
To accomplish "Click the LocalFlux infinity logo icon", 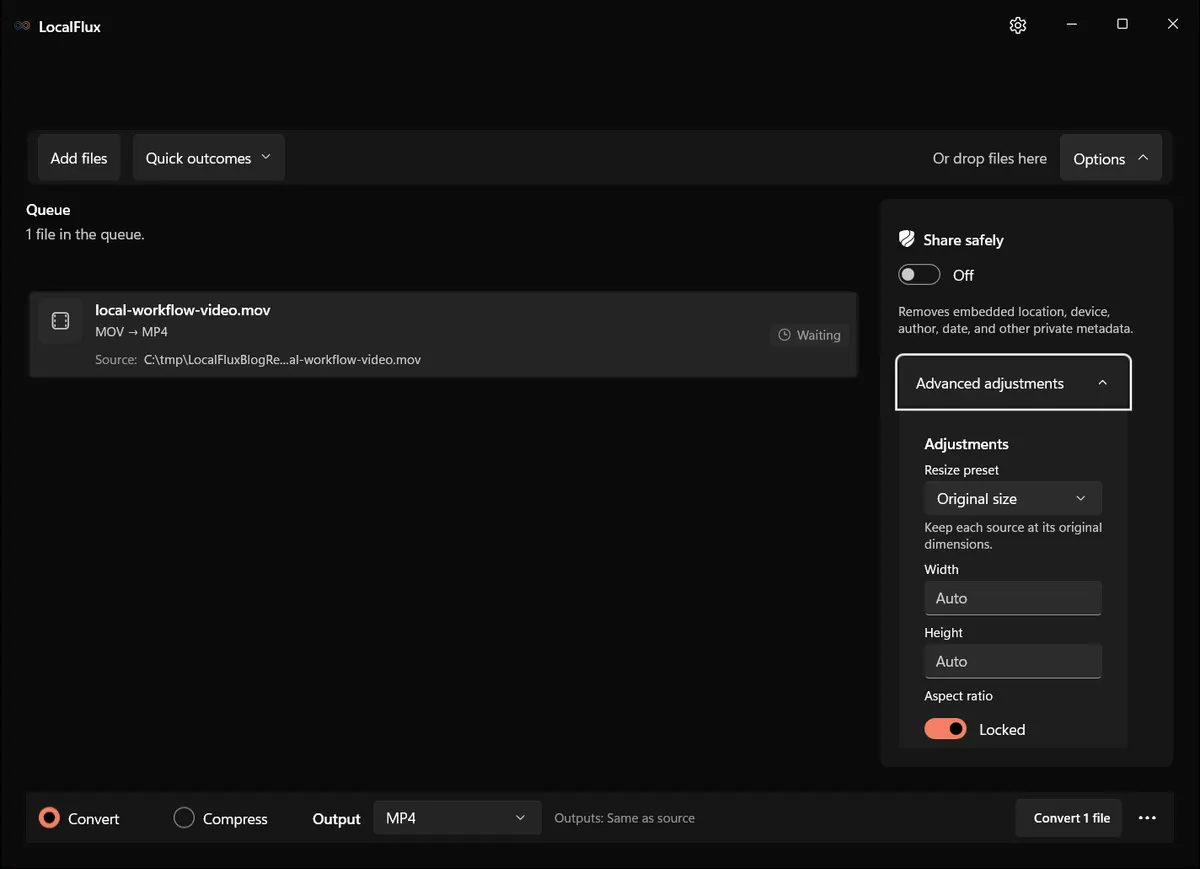I will pos(22,26).
